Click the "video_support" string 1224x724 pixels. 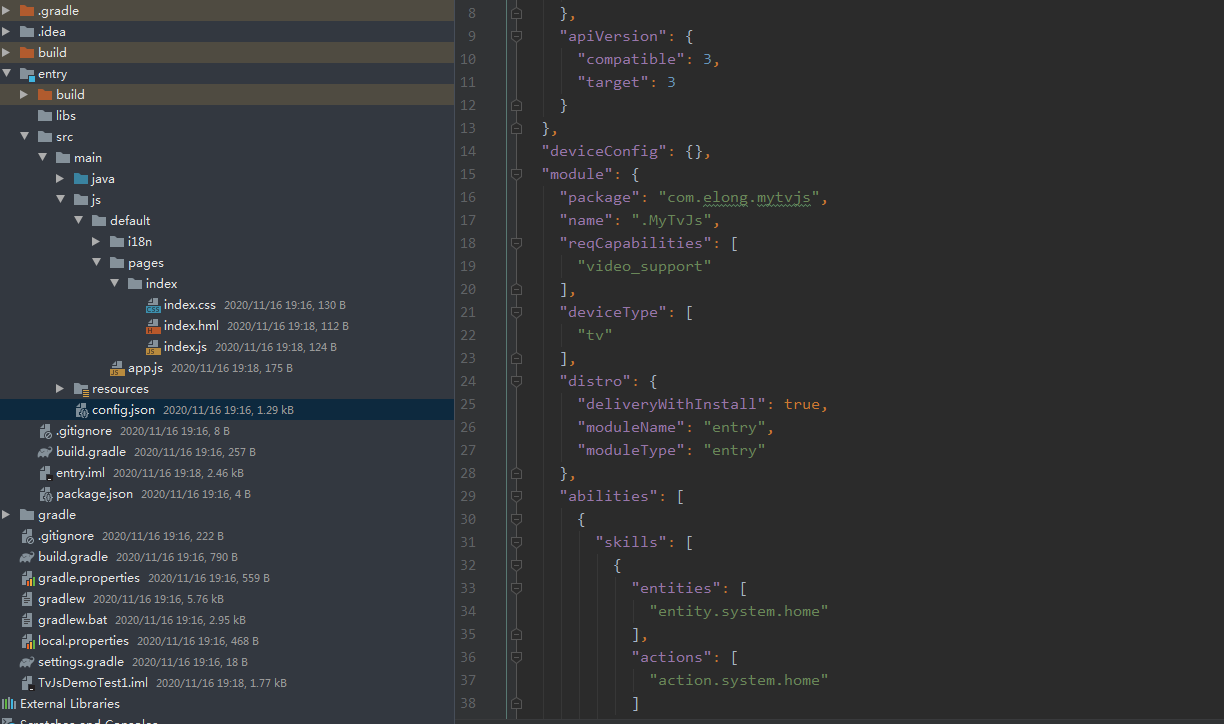tap(645, 266)
